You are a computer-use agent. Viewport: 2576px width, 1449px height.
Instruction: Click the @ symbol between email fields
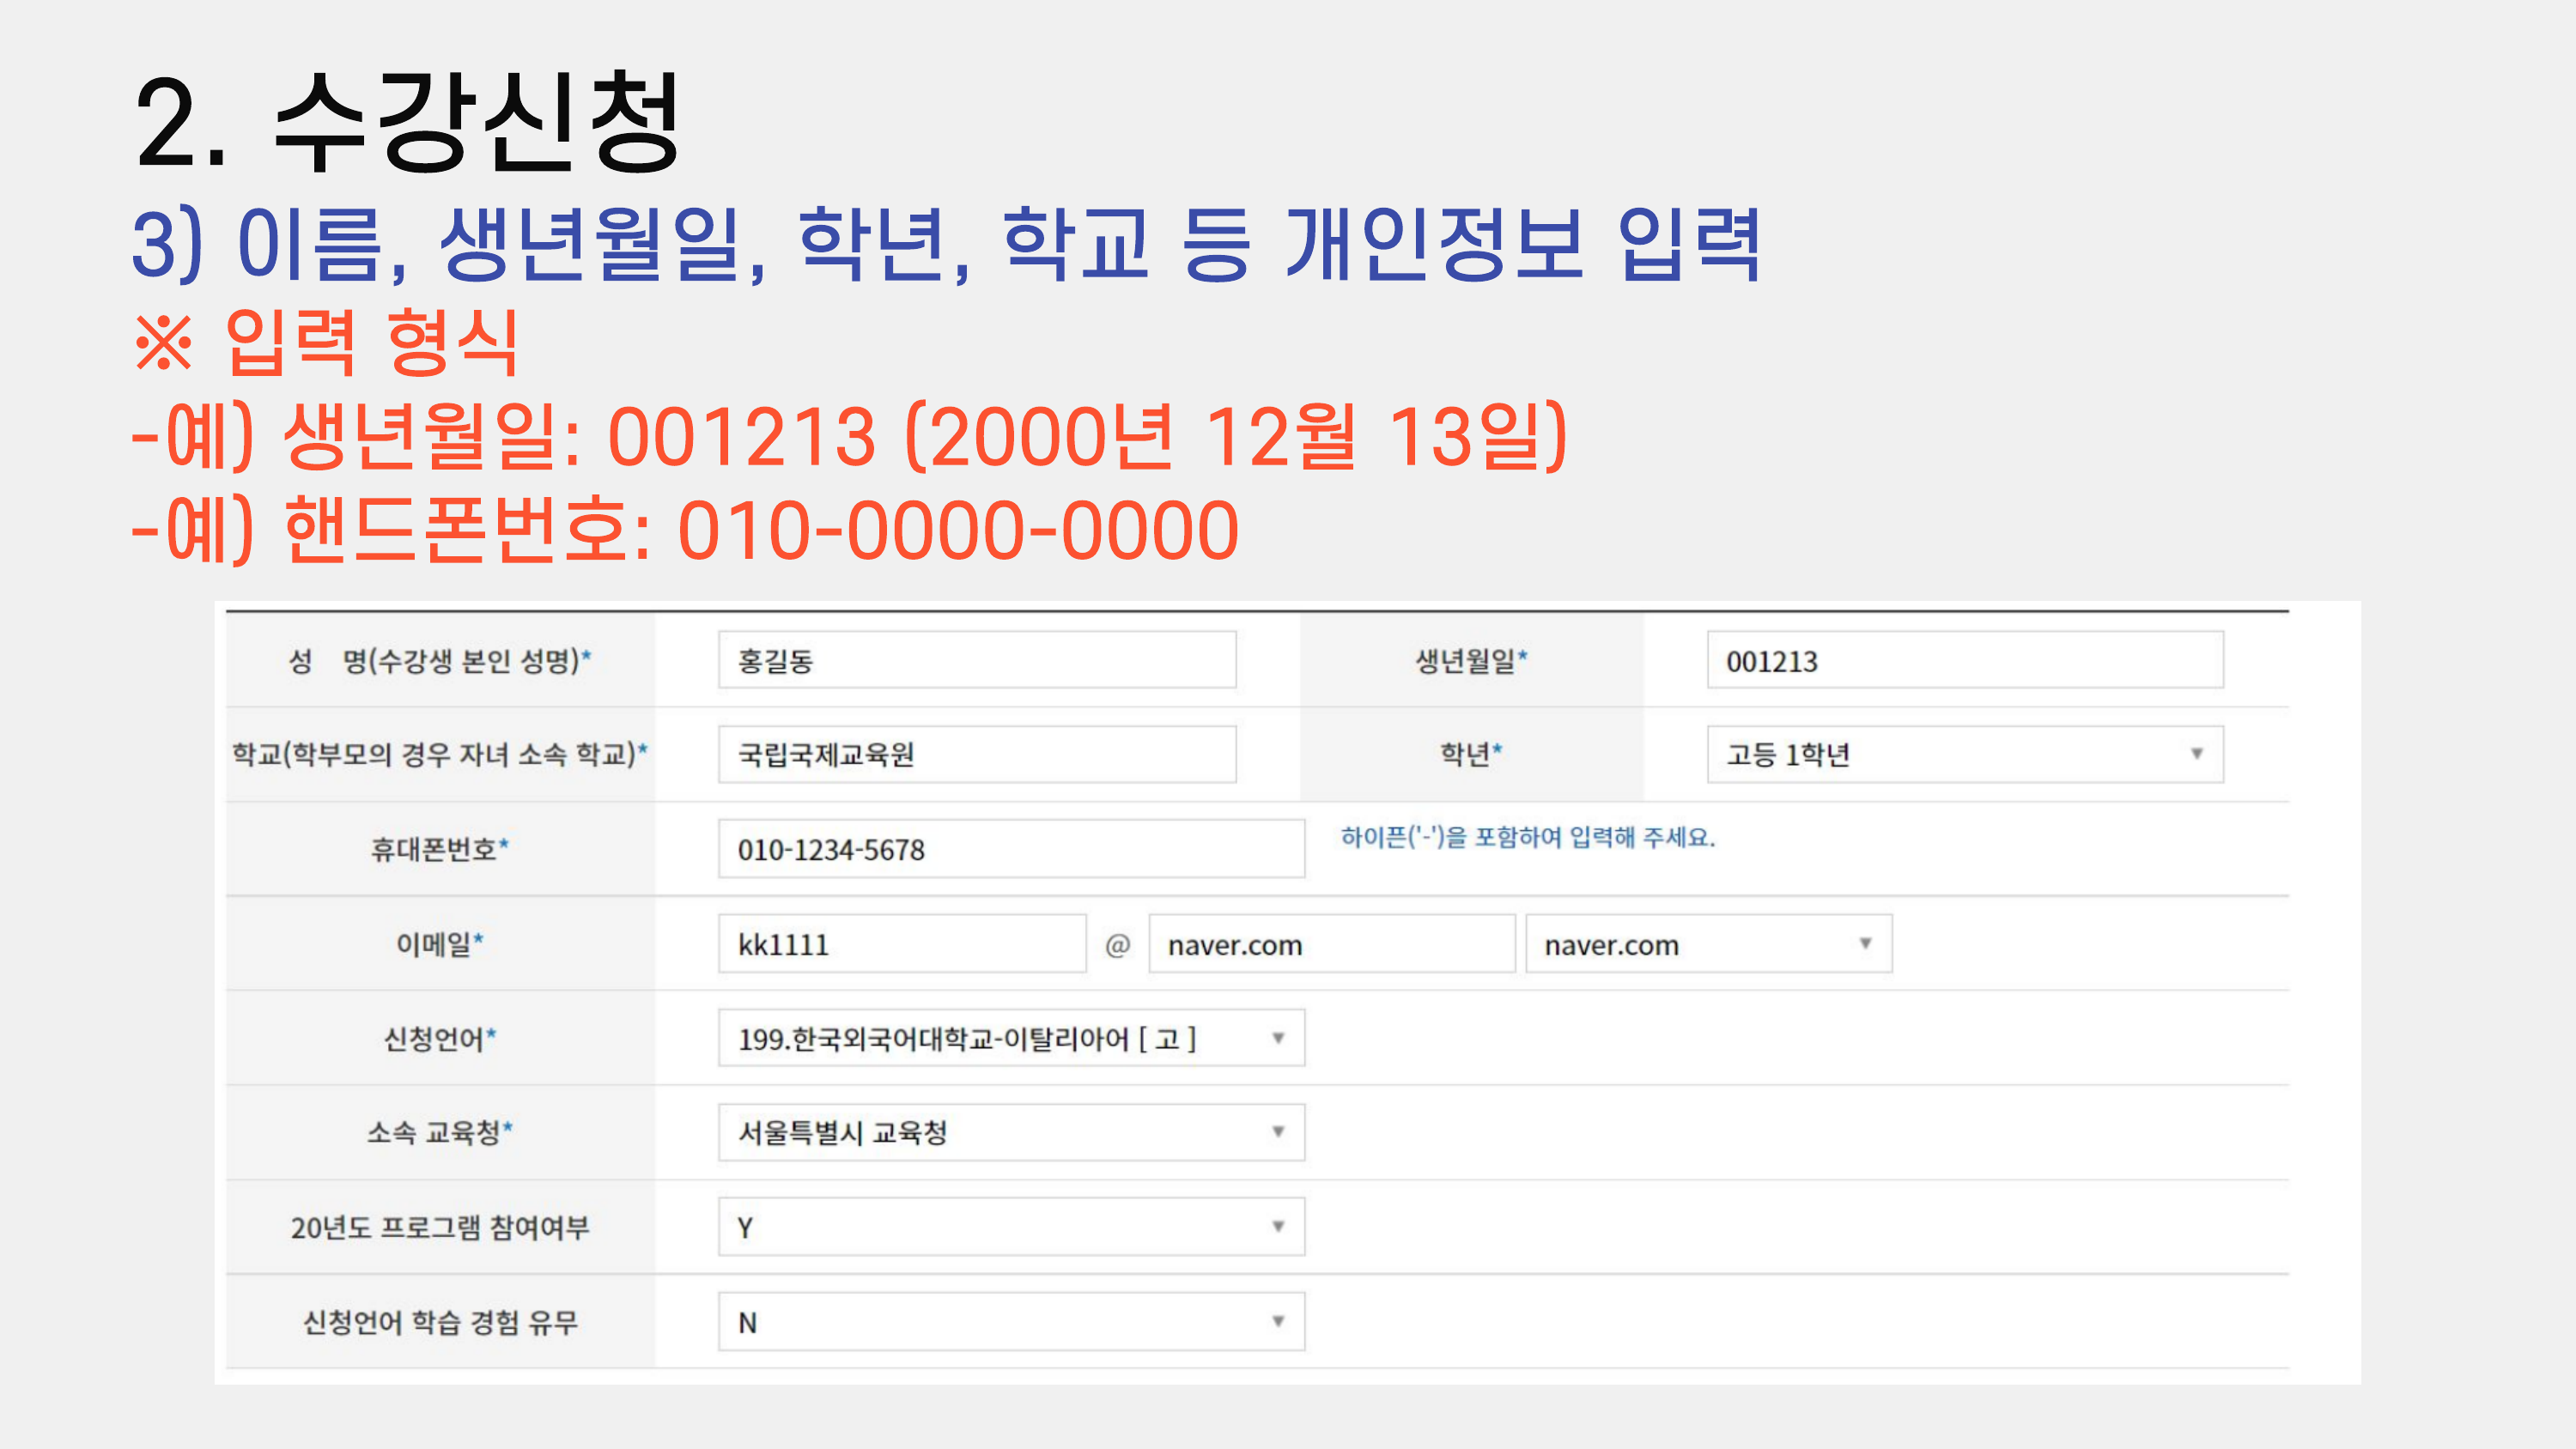[1117, 945]
